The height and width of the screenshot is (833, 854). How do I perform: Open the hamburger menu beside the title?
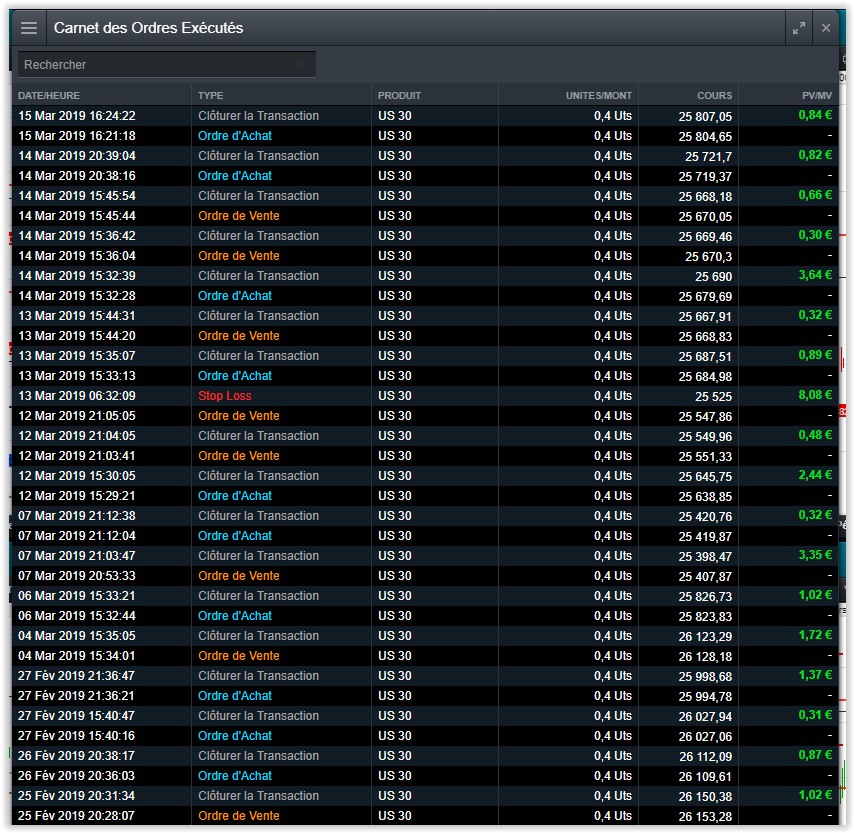pos(29,28)
